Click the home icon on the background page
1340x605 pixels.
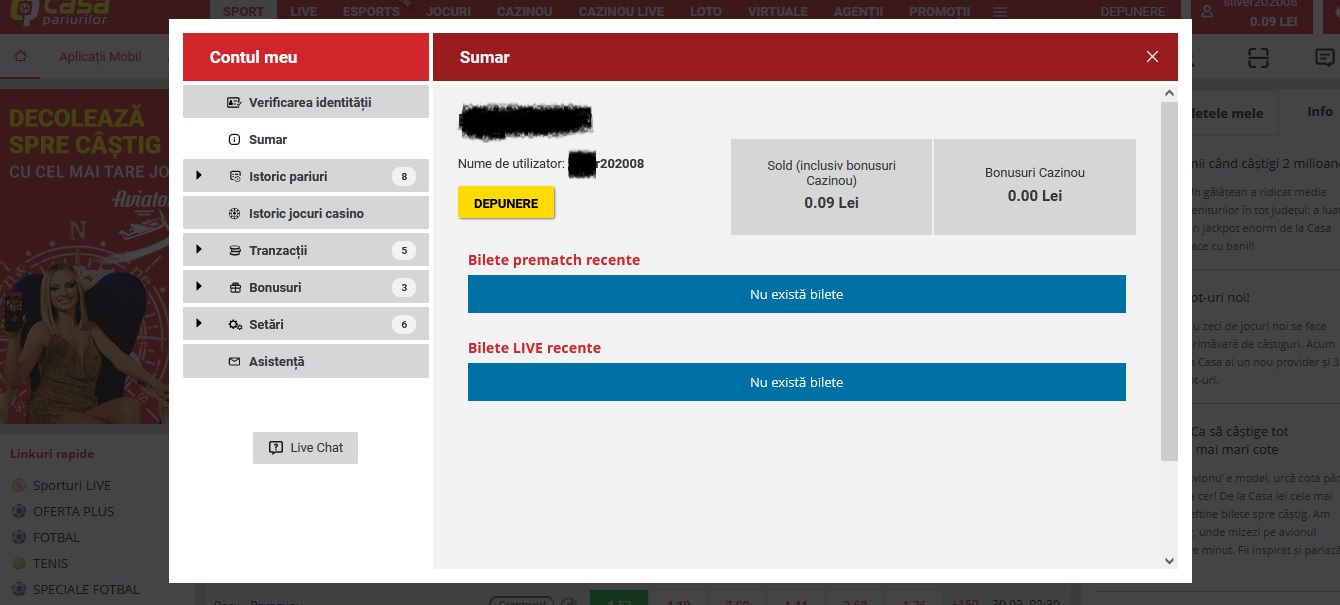tap(21, 57)
